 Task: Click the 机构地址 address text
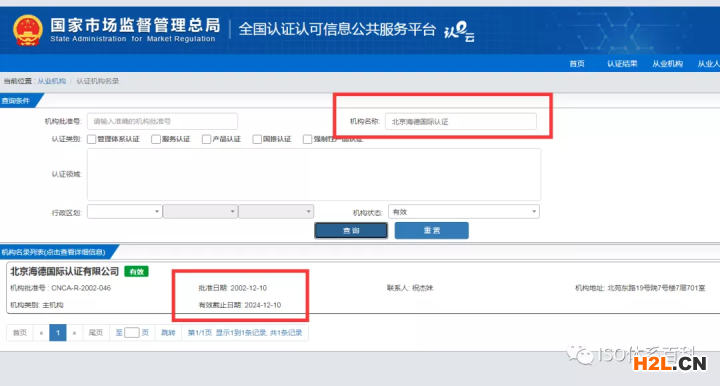(640, 288)
